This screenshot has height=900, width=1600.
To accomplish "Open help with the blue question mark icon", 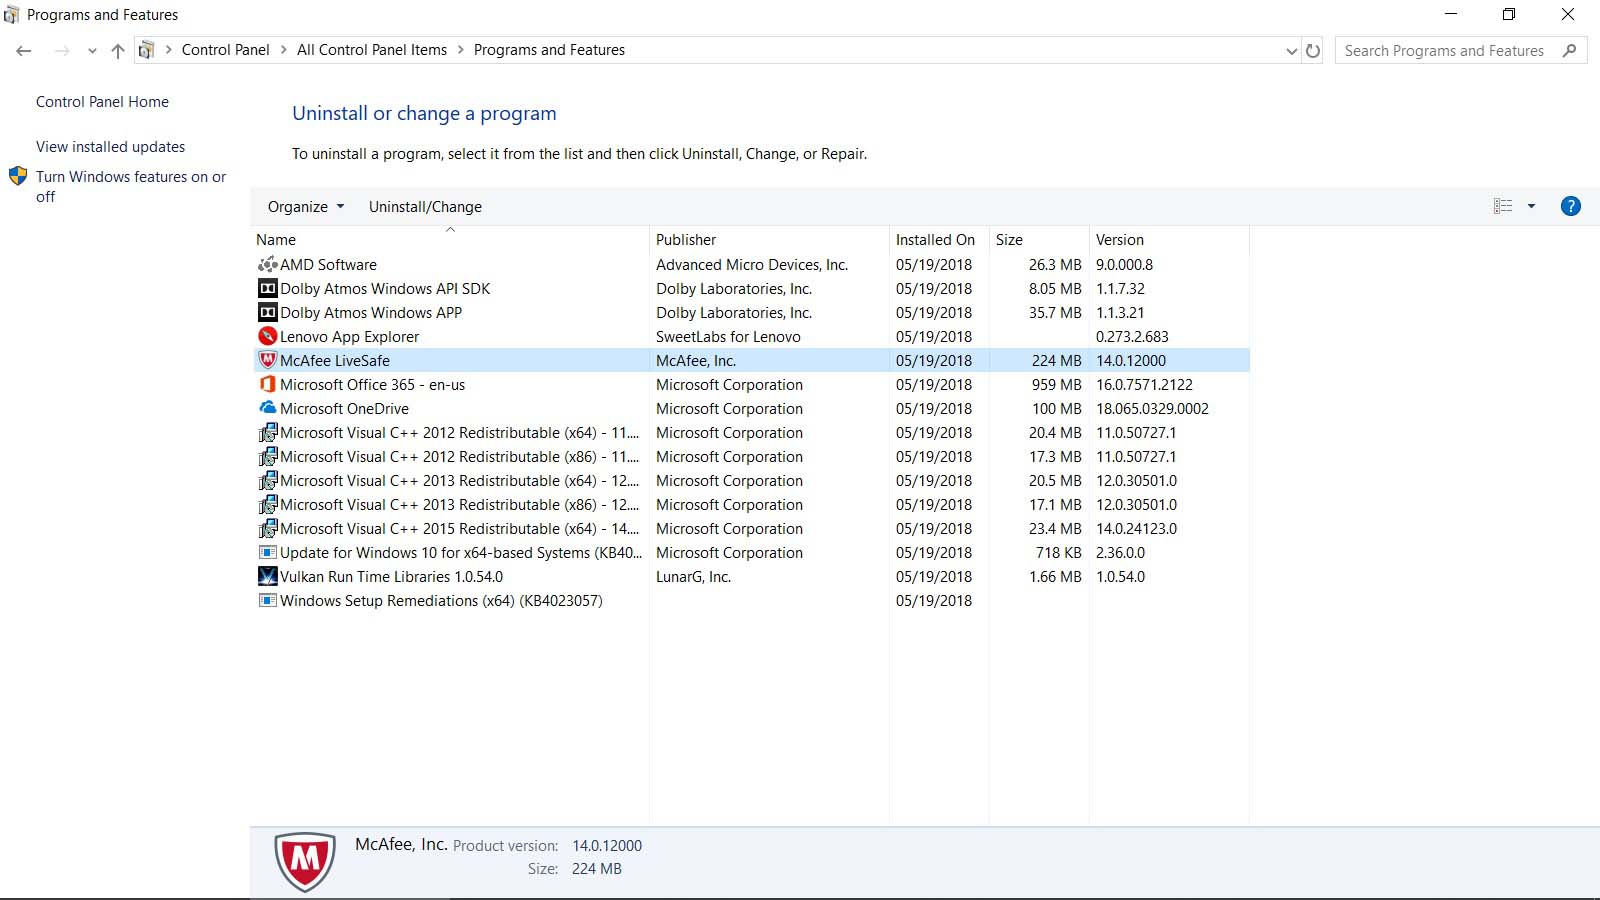I will click(1571, 206).
